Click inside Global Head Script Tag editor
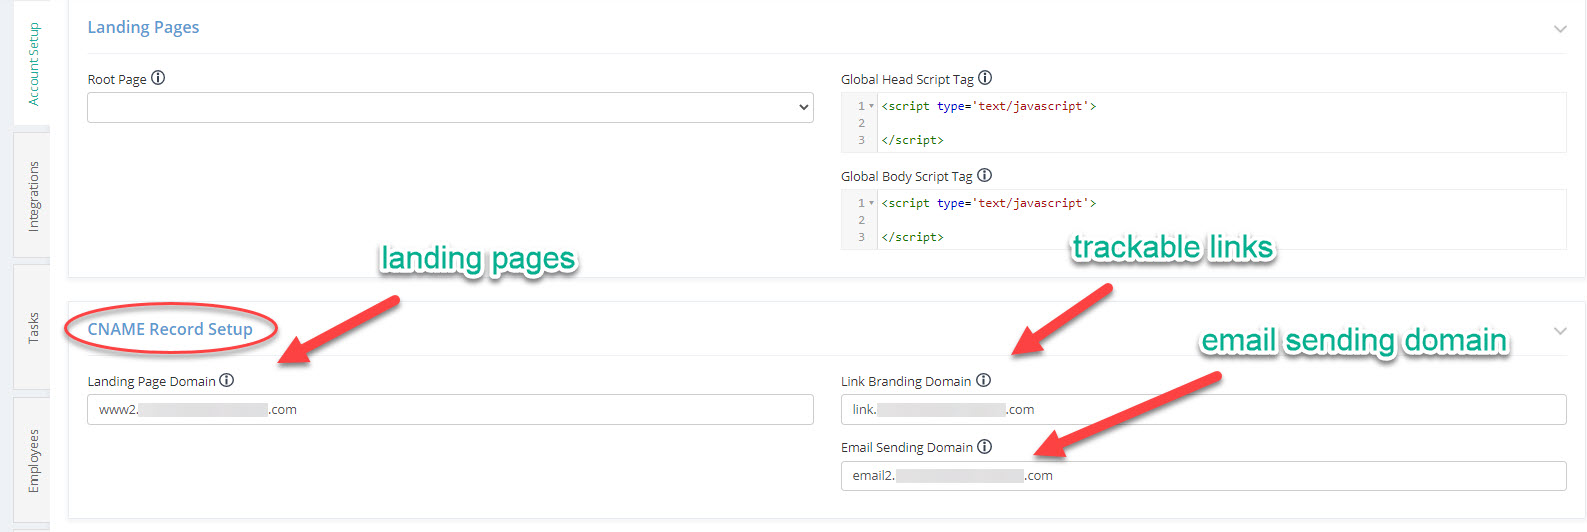The height and width of the screenshot is (532, 1587). click(x=1204, y=123)
